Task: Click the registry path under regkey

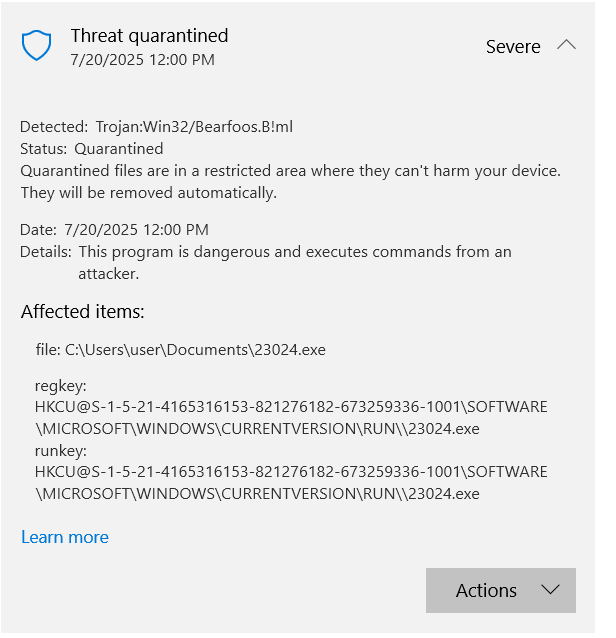Action: pos(291,418)
